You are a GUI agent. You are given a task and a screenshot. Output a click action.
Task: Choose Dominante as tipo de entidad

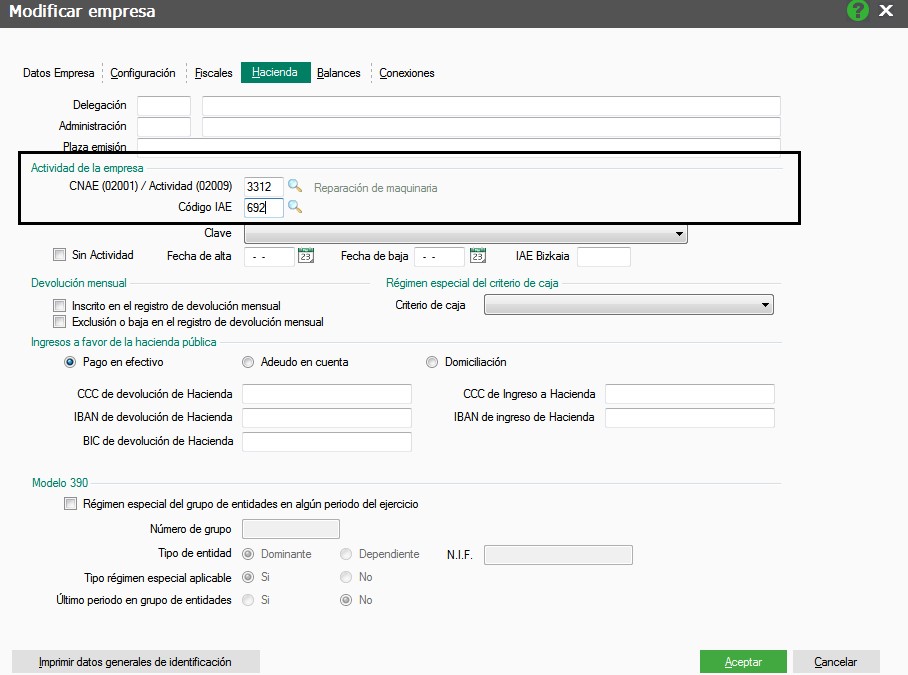(248, 554)
